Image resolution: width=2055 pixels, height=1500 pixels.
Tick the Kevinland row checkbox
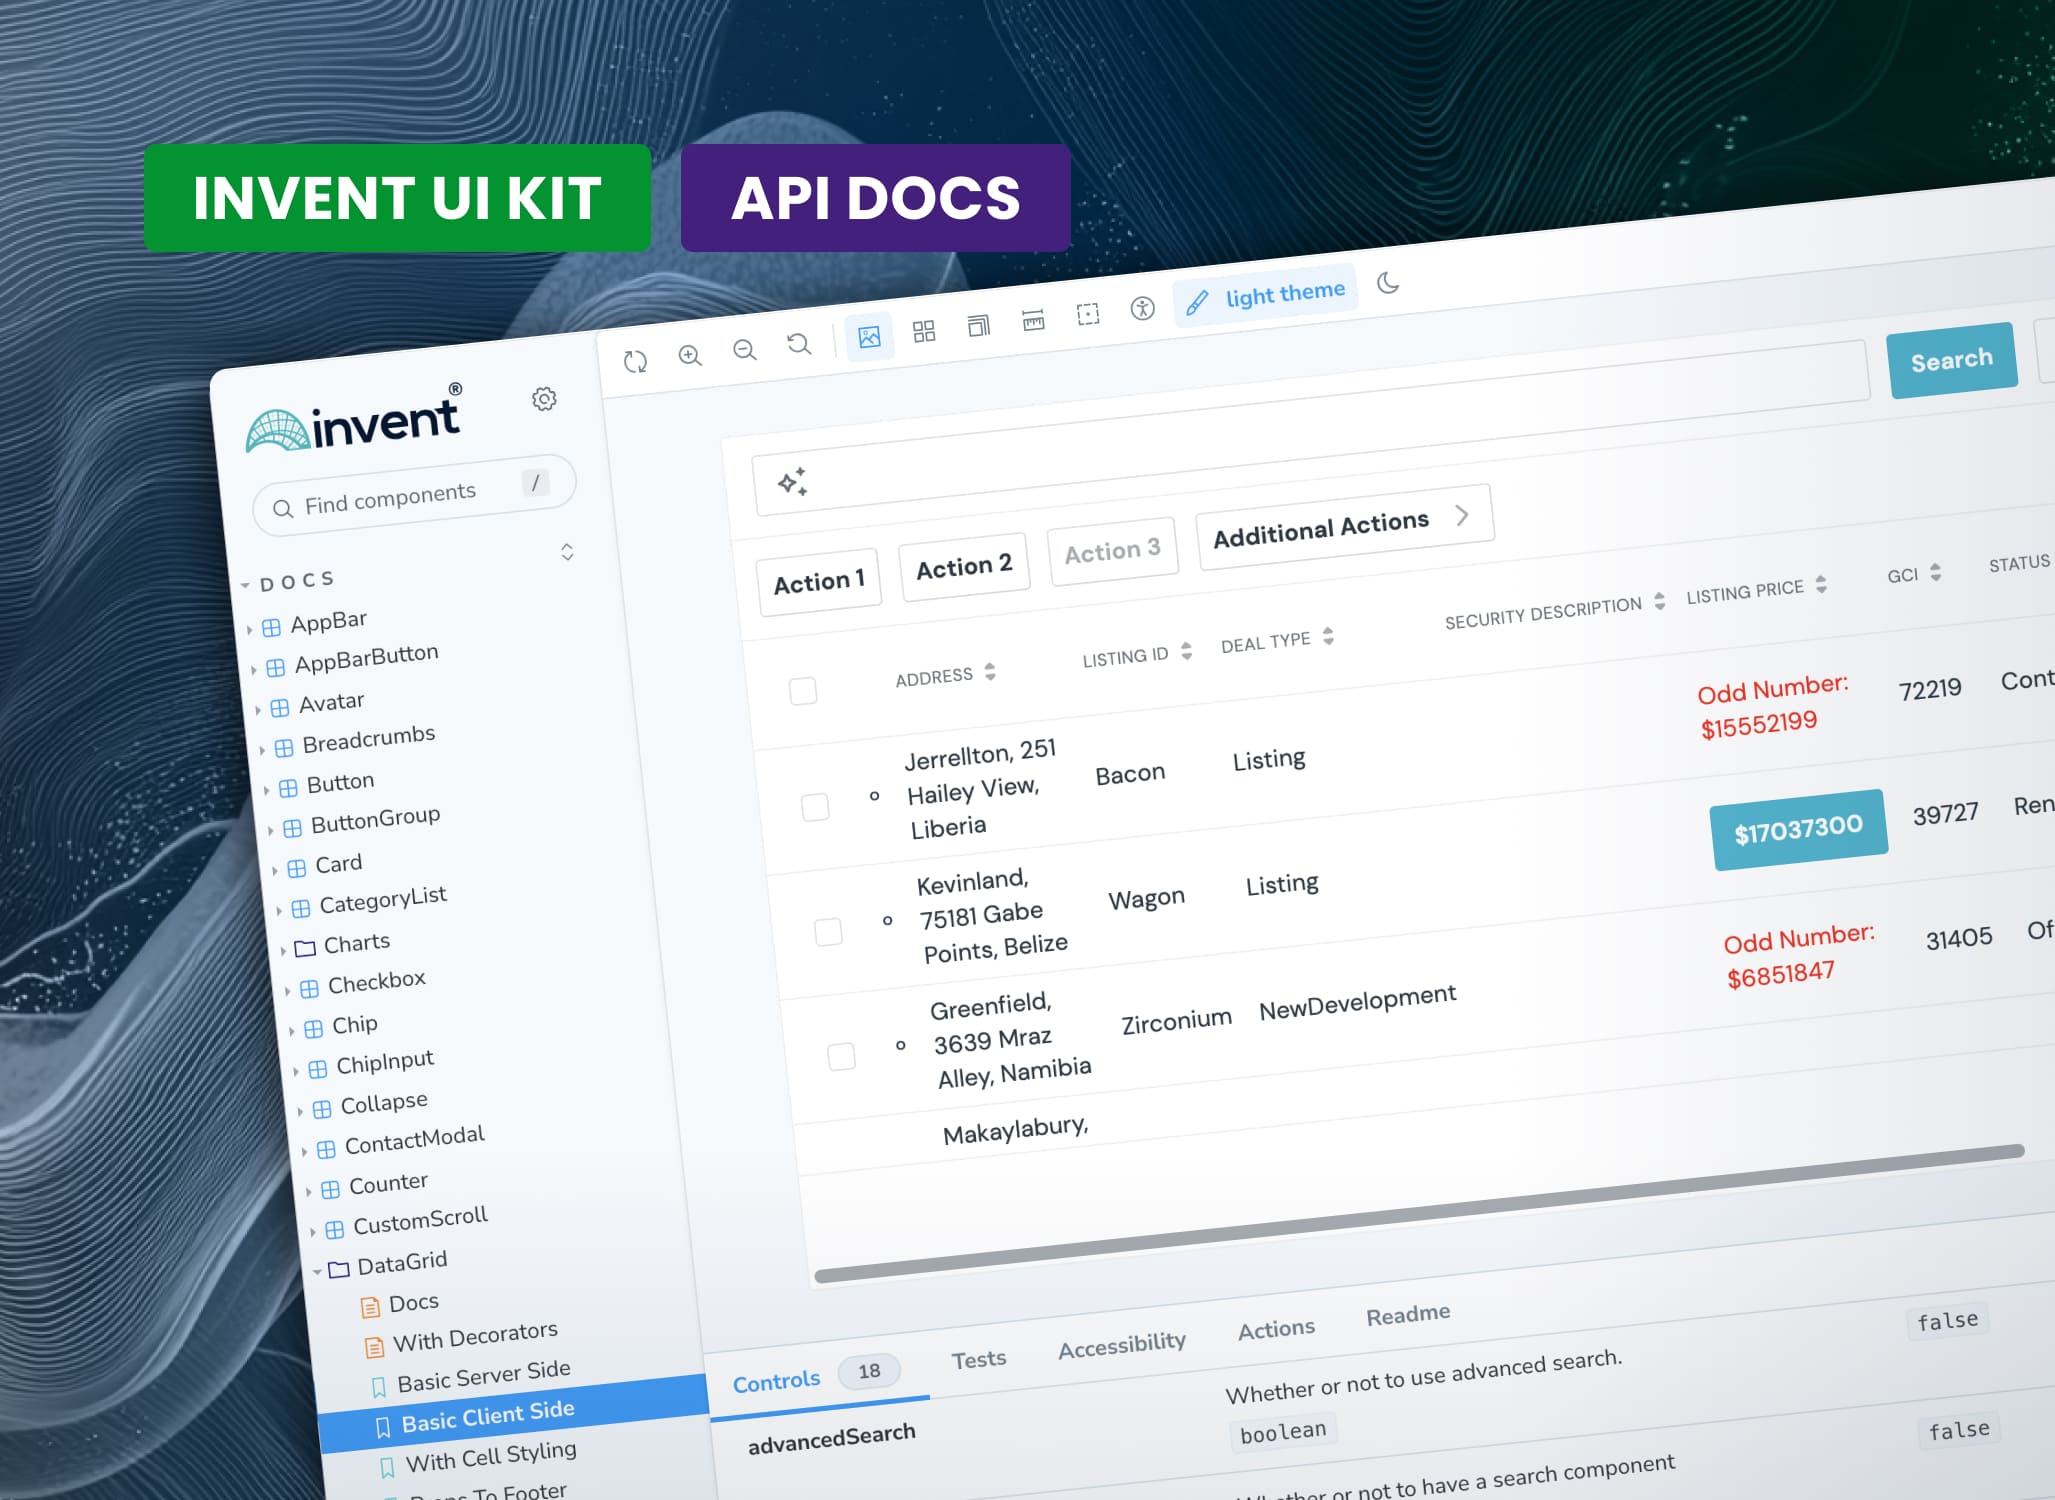[x=828, y=932]
